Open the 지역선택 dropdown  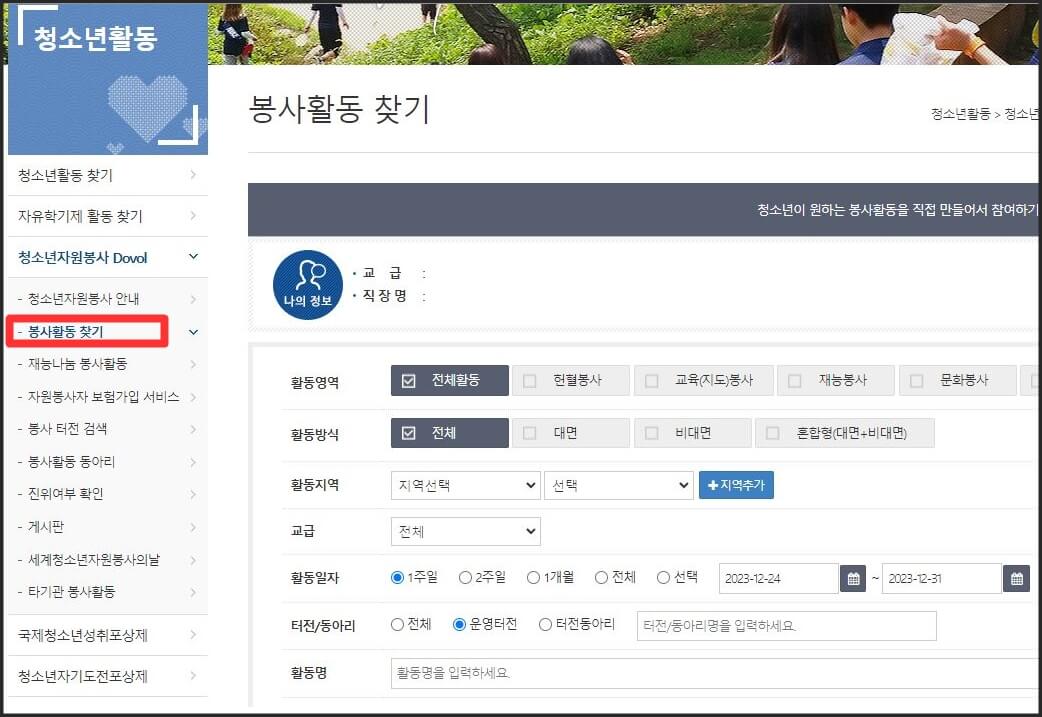click(464, 484)
